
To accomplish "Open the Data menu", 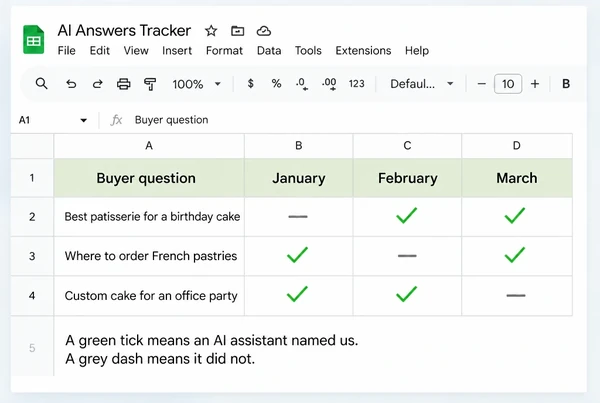I will point(269,51).
